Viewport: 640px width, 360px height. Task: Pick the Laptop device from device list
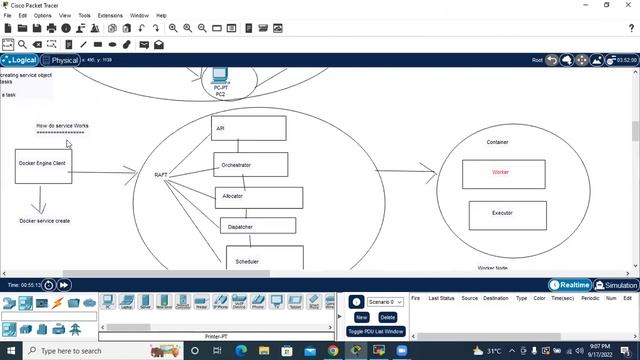(127, 302)
